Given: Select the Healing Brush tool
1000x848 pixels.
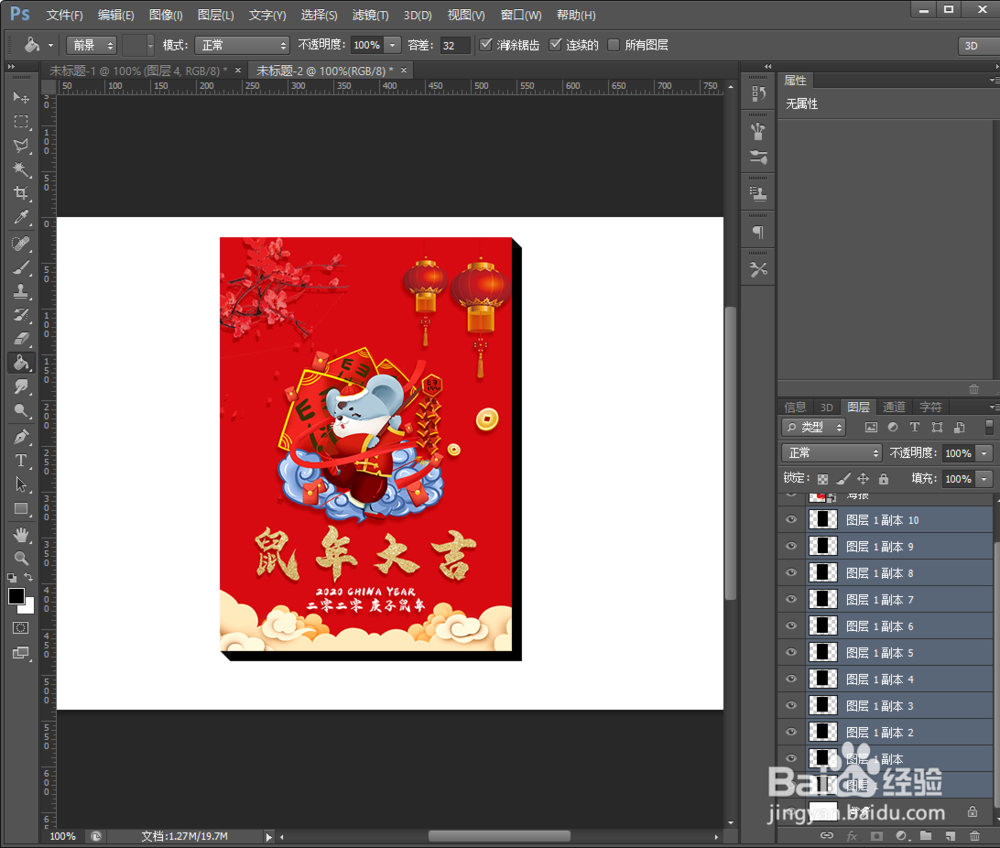Looking at the screenshot, I should point(21,244).
